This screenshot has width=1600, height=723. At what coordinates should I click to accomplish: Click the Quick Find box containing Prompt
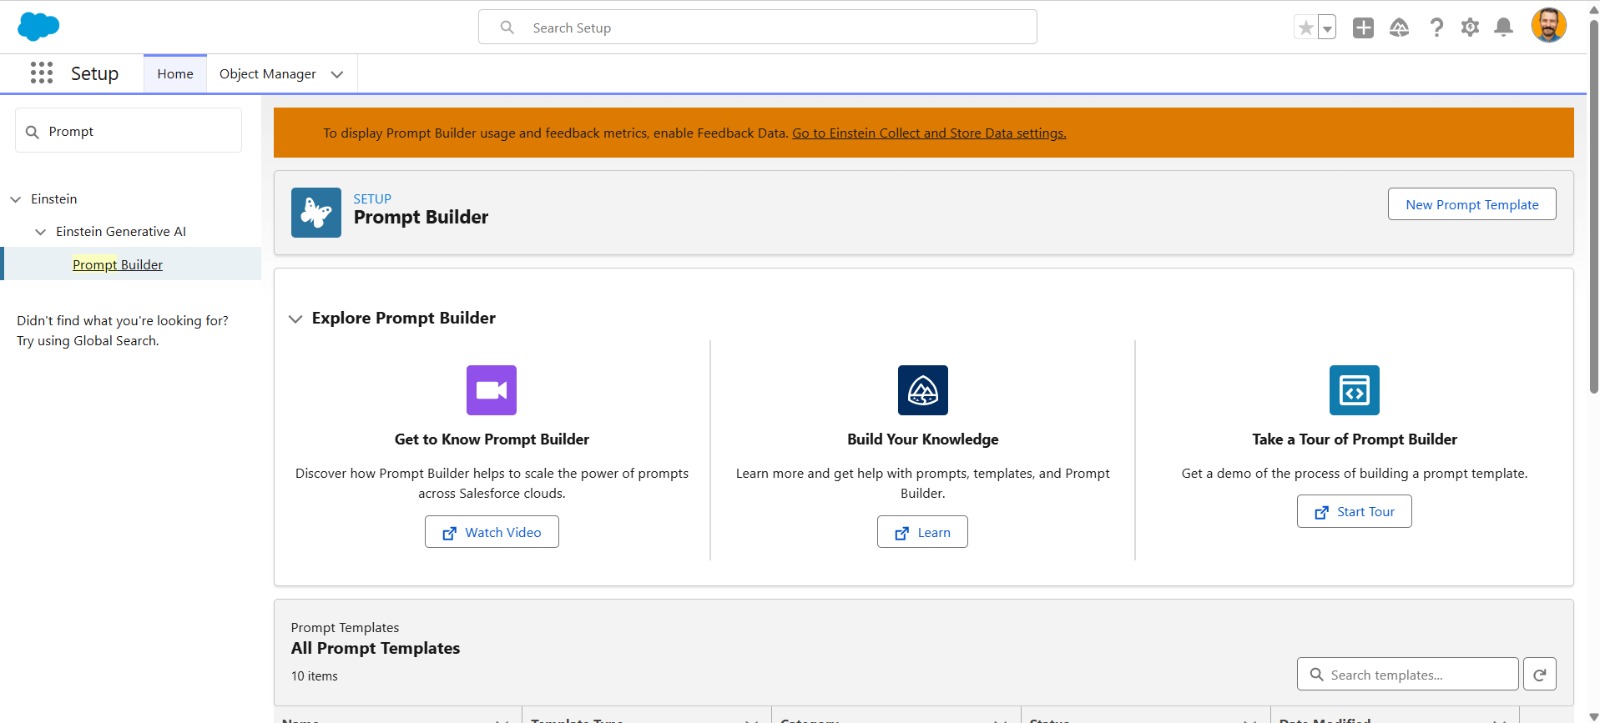click(x=128, y=131)
